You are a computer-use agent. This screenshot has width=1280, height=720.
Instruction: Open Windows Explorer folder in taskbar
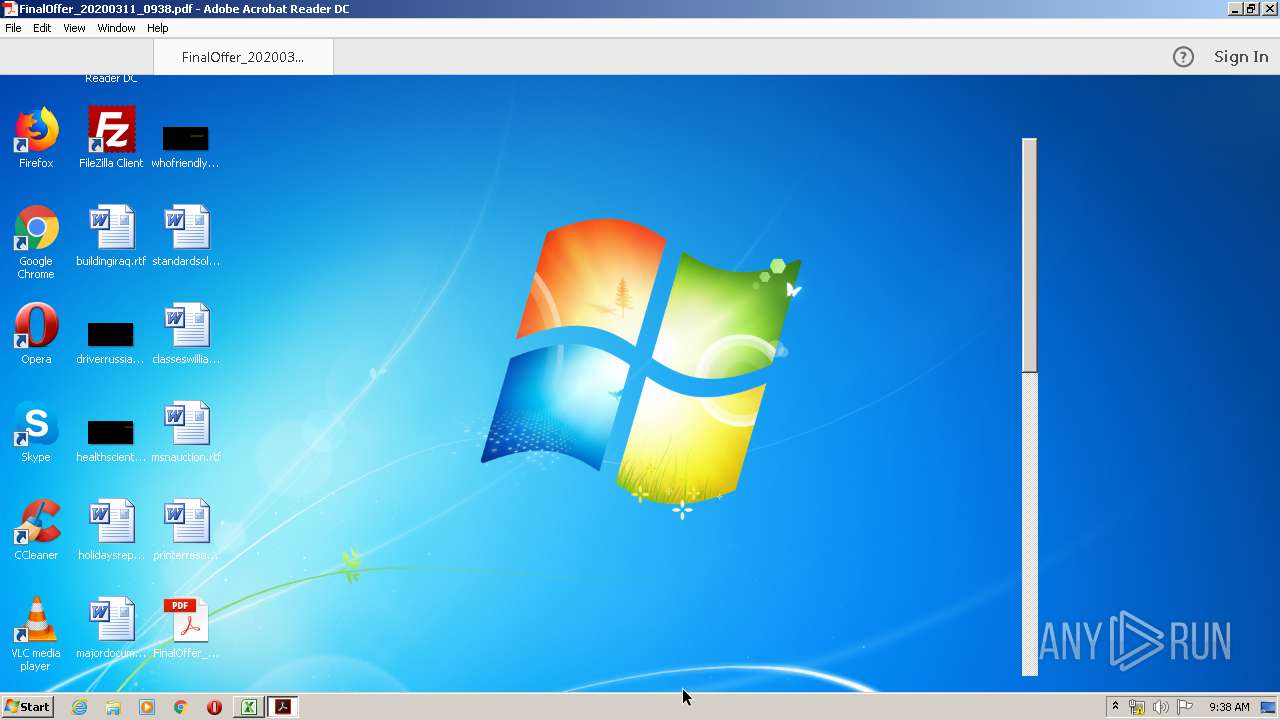(113, 707)
